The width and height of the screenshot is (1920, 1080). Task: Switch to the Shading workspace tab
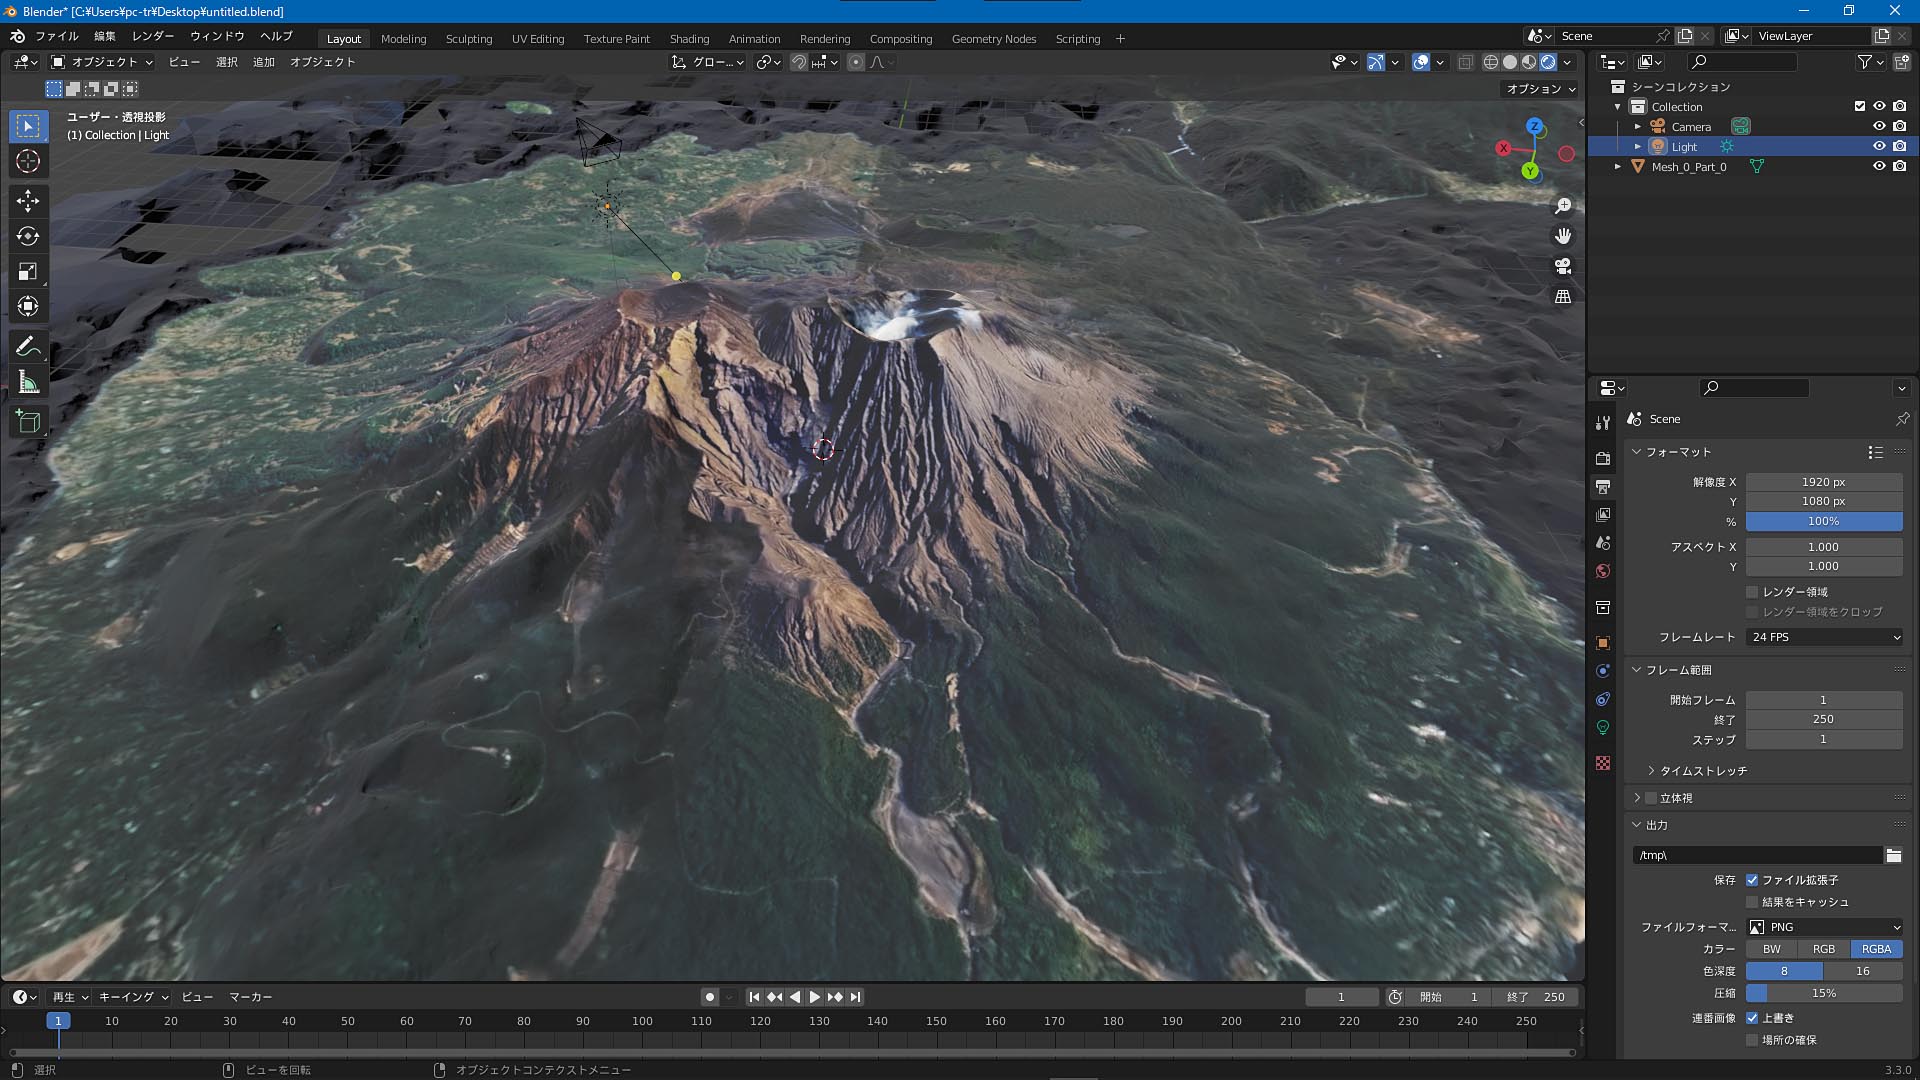[x=689, y=39]
